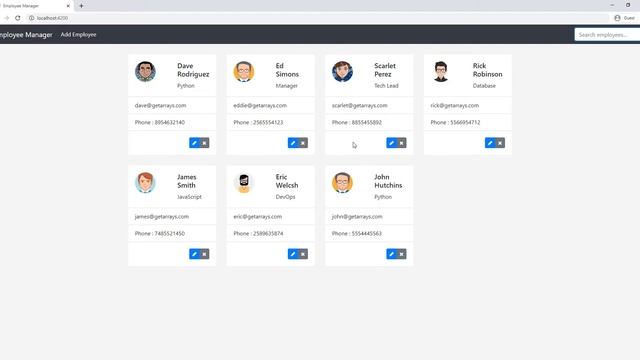The height and width of the screenshot is (360, 640).
Task: Focus the Search employees input field
Action: click(x=607, y=35)
